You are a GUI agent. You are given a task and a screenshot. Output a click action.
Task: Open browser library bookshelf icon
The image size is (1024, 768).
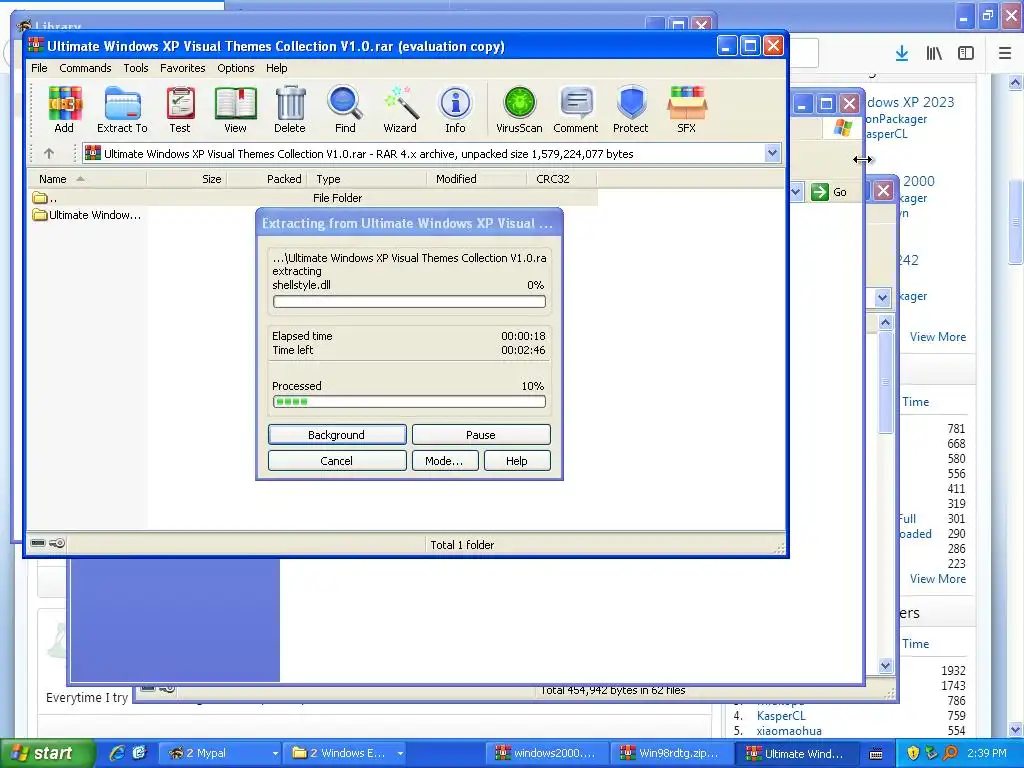(x=934, y=54)
